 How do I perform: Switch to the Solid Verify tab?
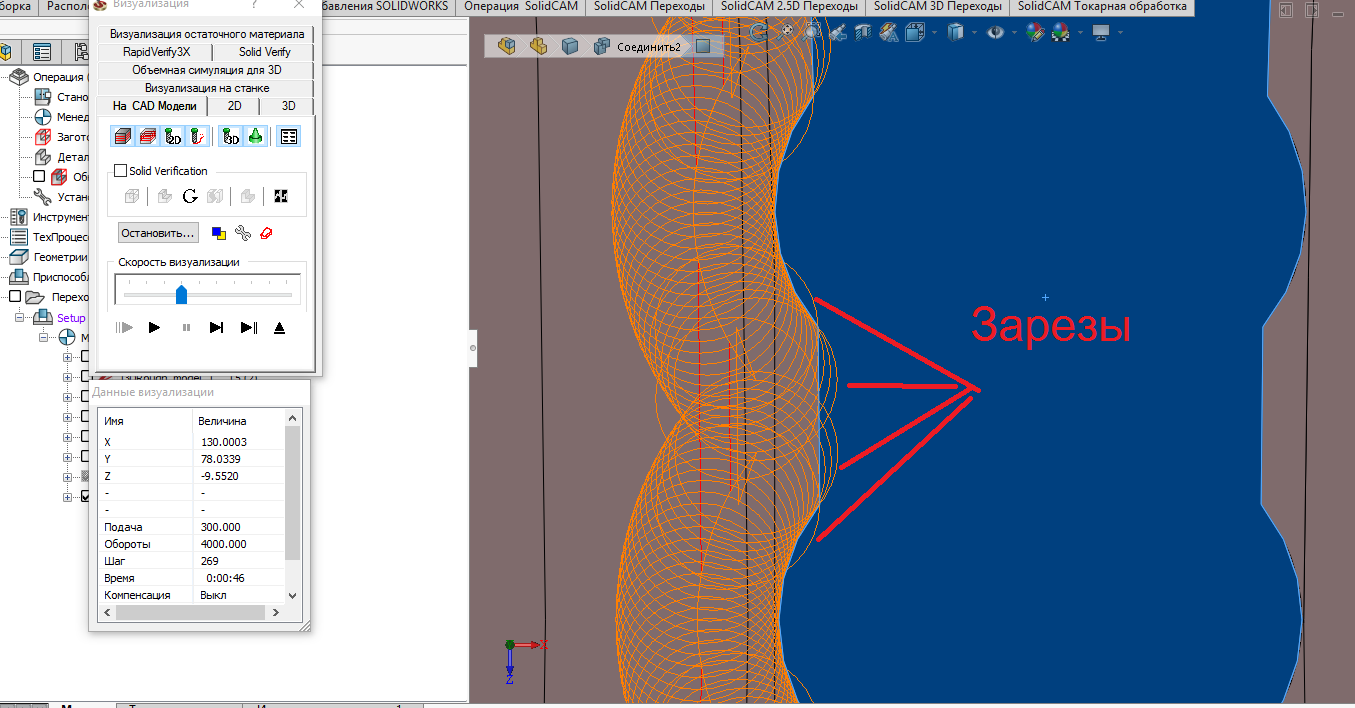tap(264, 52)
